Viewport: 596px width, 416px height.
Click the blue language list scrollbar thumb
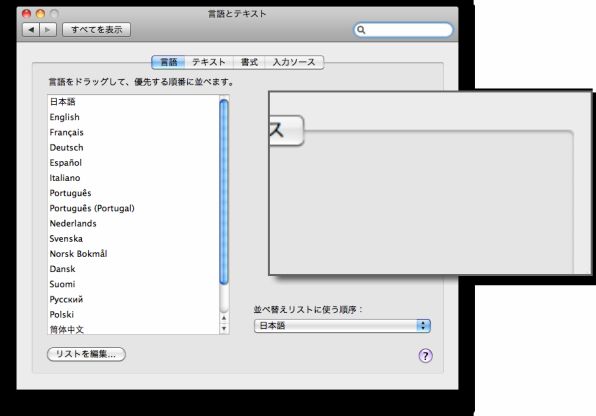pyautogui.click(x=224, y=191)
